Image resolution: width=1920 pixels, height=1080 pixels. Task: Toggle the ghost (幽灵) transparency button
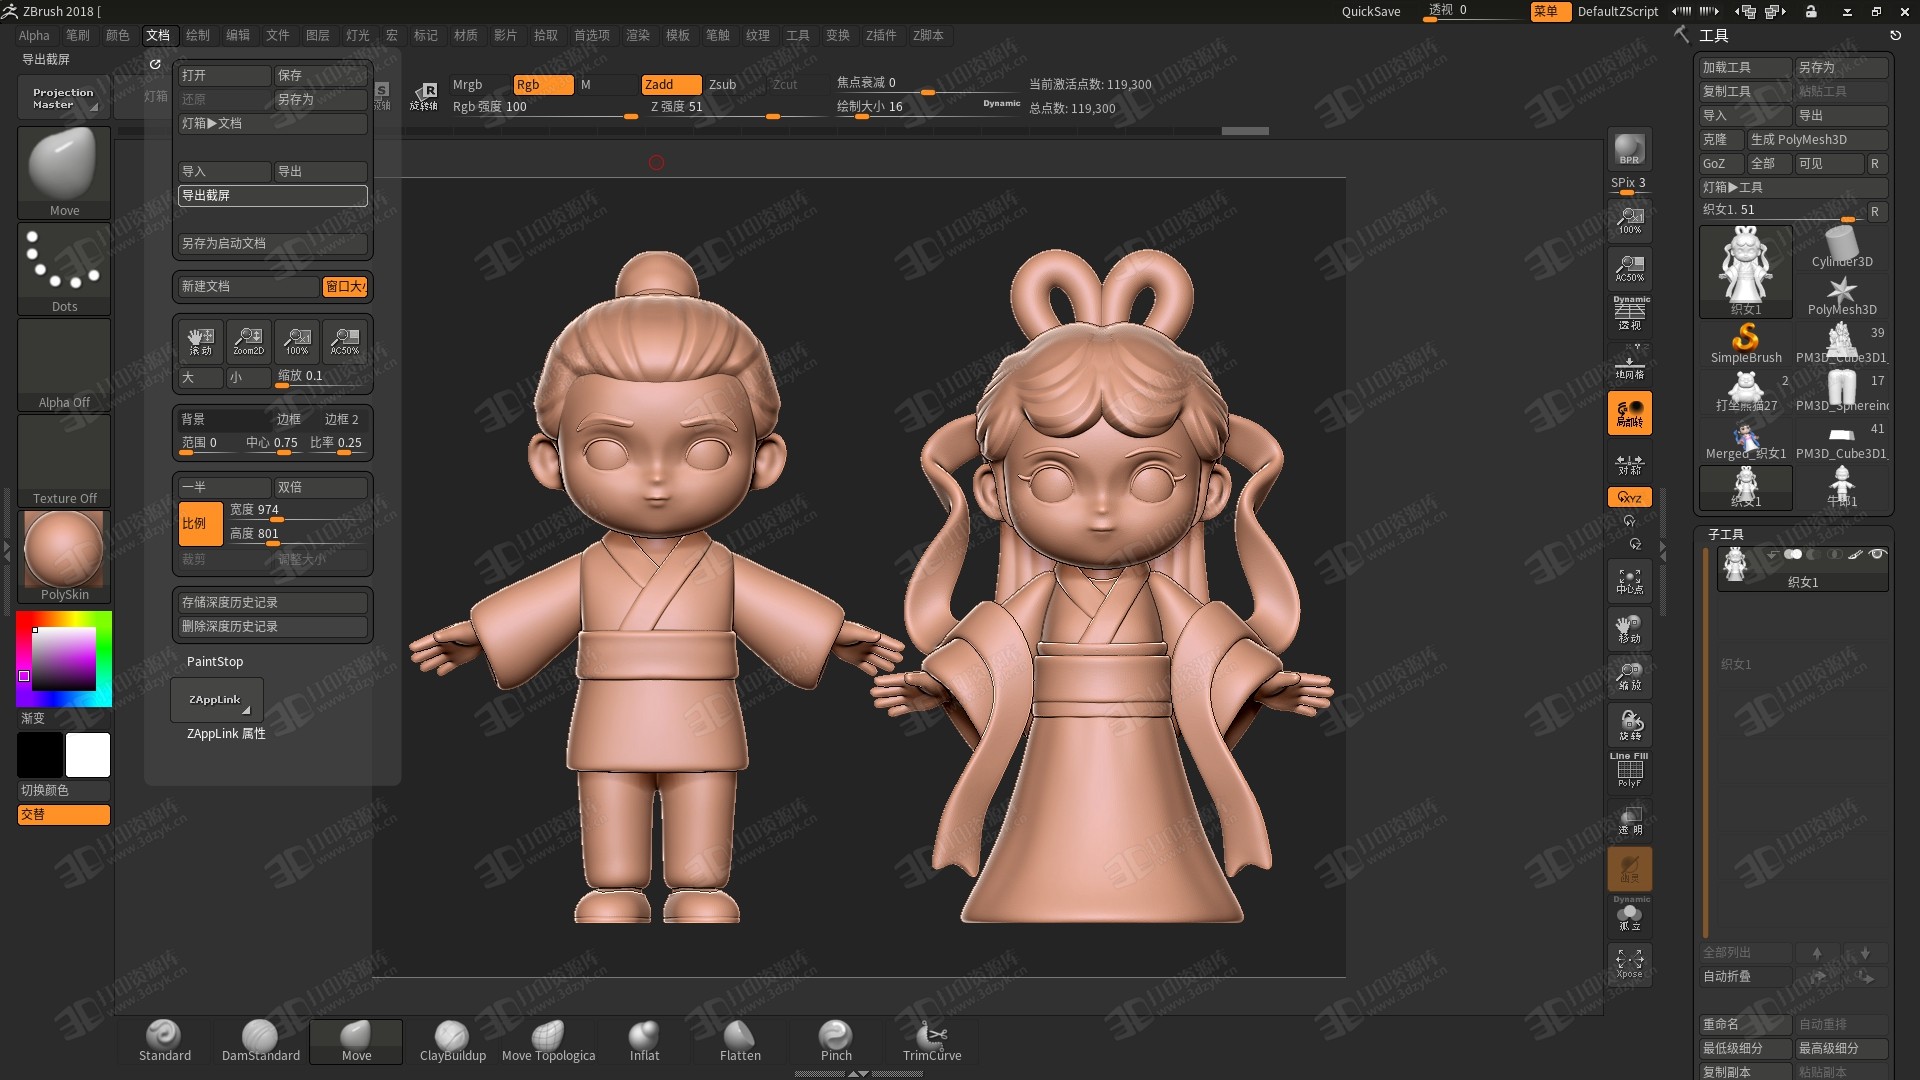pyautogui.click(x=1629, y=869)
